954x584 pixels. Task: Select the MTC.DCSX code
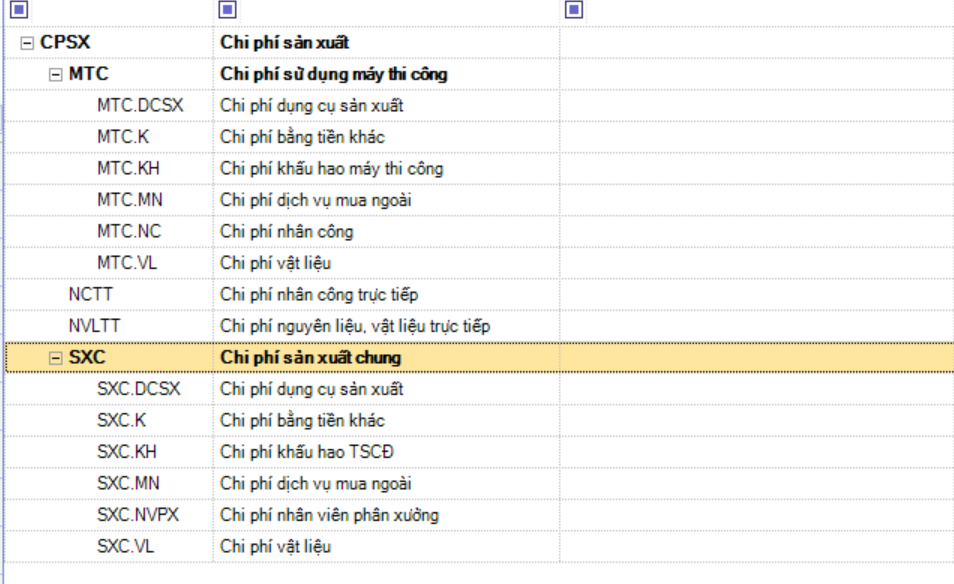[140, 105]
